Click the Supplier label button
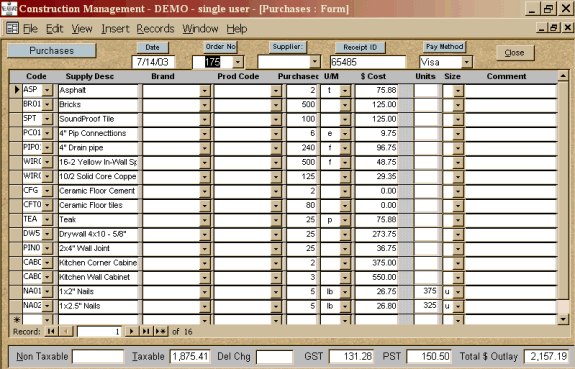This screenshot has width=575, height=369. coord(288,47)
